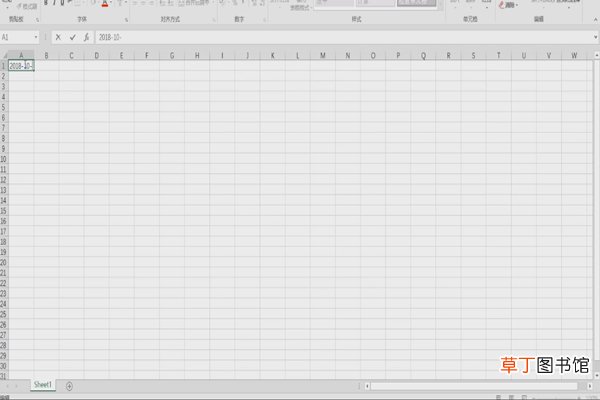Open the number group dialog launcher
The image size is (600, 400).
pos(264,20)
